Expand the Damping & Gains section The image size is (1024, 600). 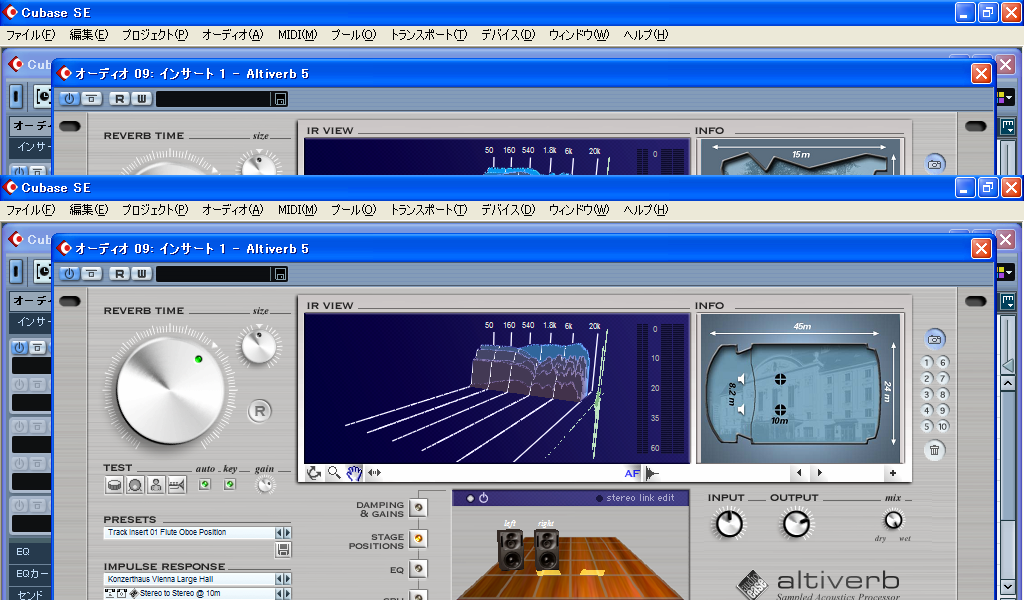418,508
